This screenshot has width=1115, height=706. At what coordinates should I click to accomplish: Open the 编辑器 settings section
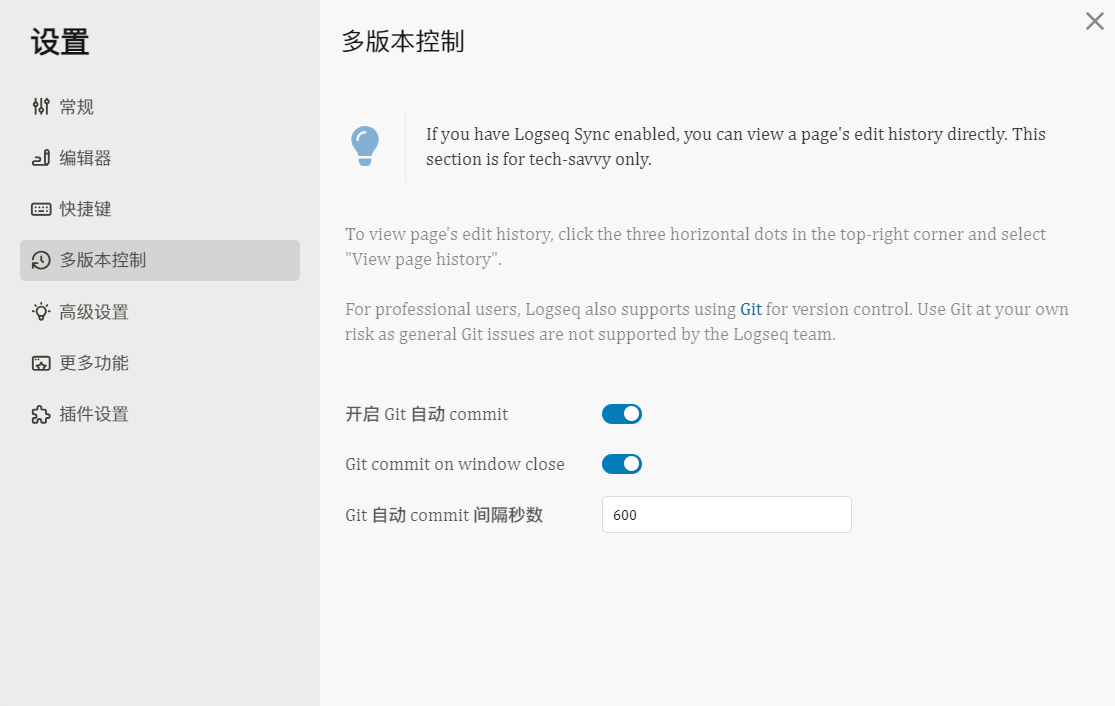[x=80, y=157]
